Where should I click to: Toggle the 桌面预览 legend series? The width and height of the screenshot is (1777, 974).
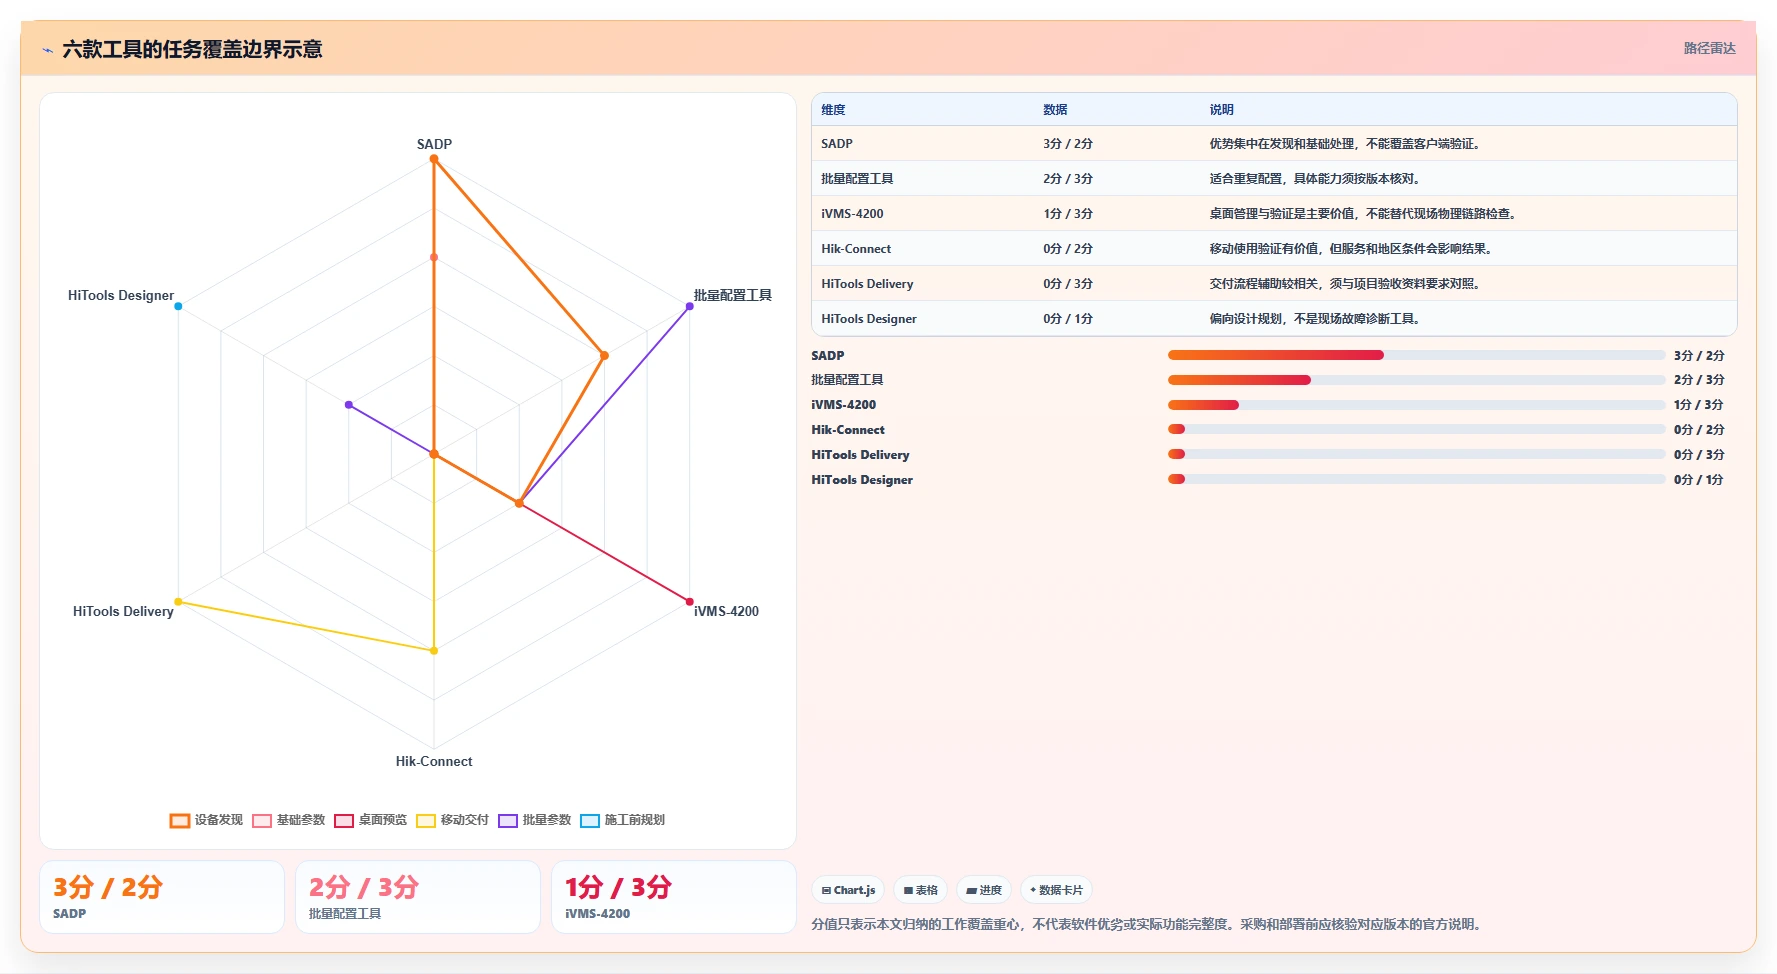371,820
